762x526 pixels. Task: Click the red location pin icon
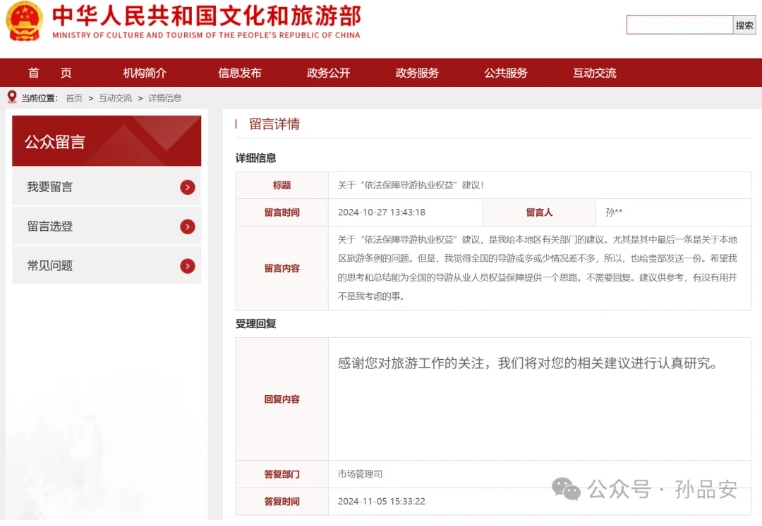[12, 97]
